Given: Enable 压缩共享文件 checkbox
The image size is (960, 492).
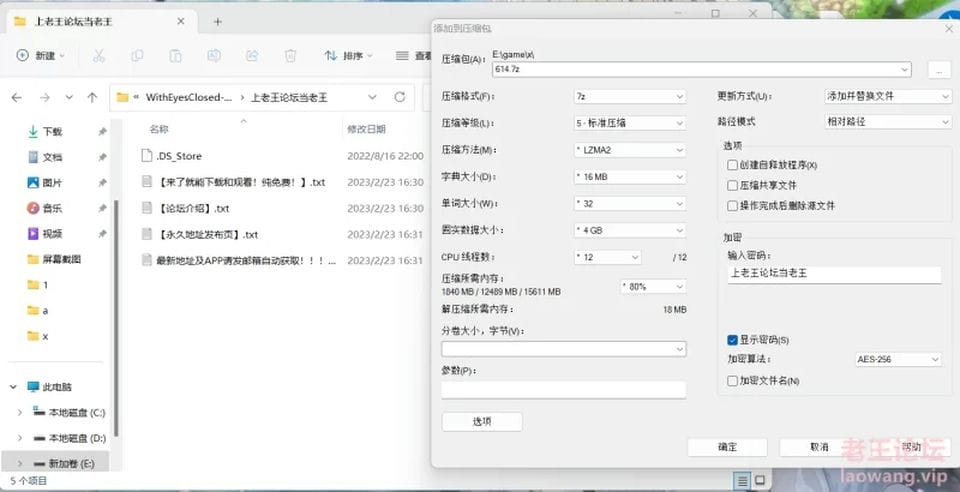Looking at the screenshot, I should [732, 185].
